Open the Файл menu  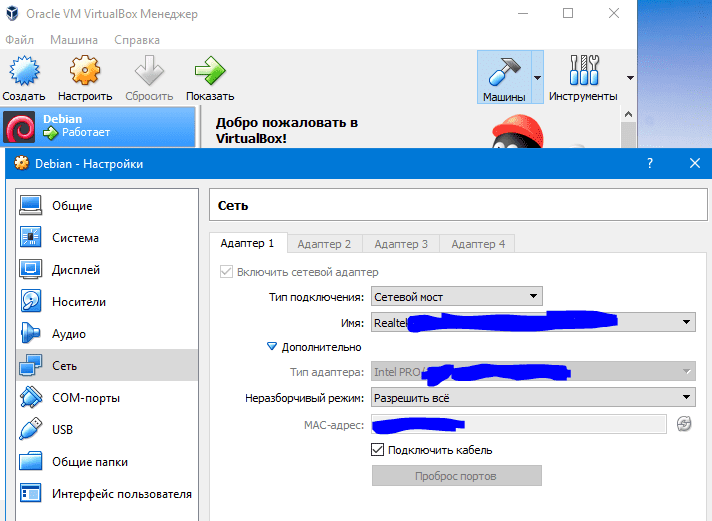[x=19, y=40]
